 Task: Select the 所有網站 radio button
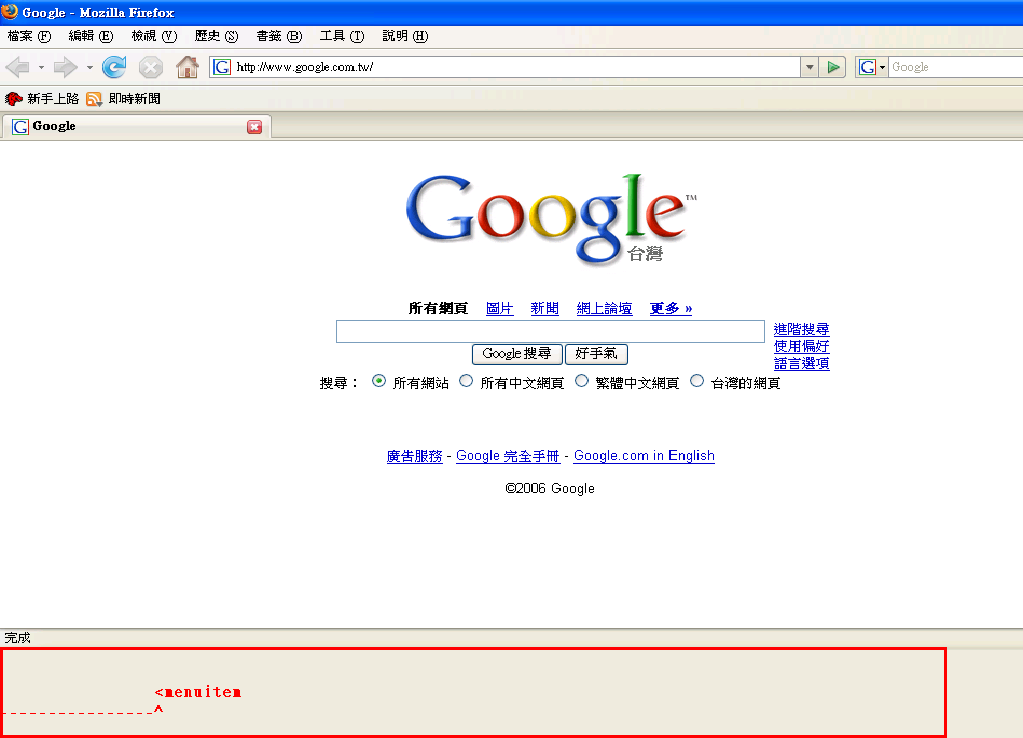[x=378, y=381]
